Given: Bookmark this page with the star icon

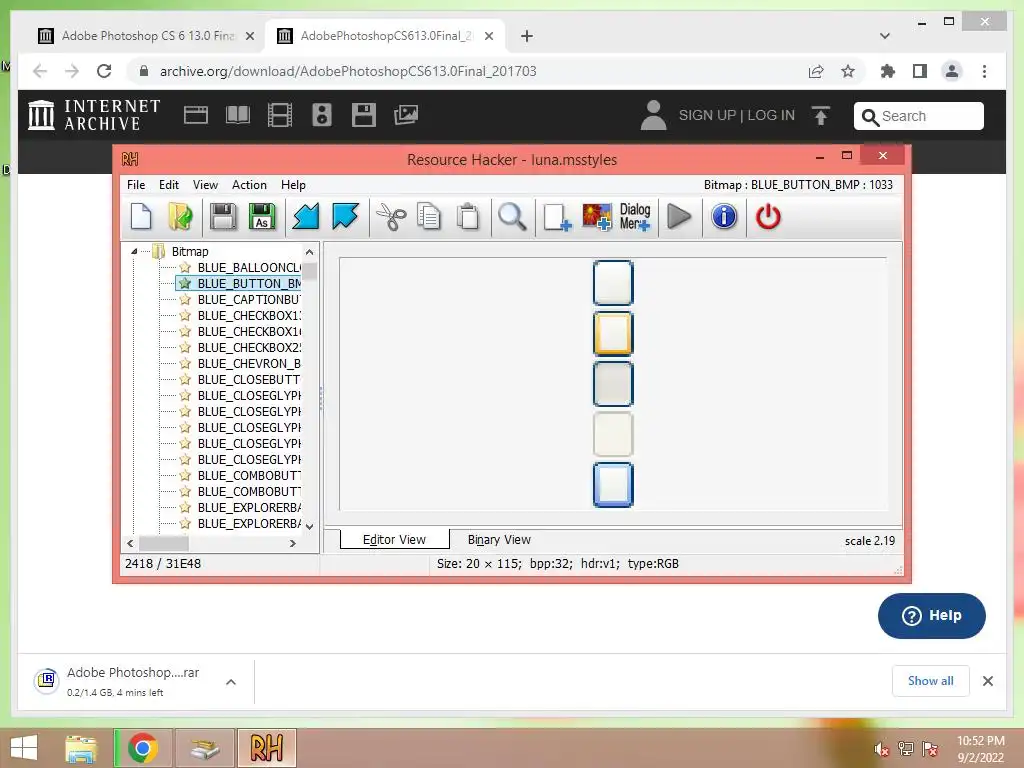Looking at the screenshot, I should point(848,71).
